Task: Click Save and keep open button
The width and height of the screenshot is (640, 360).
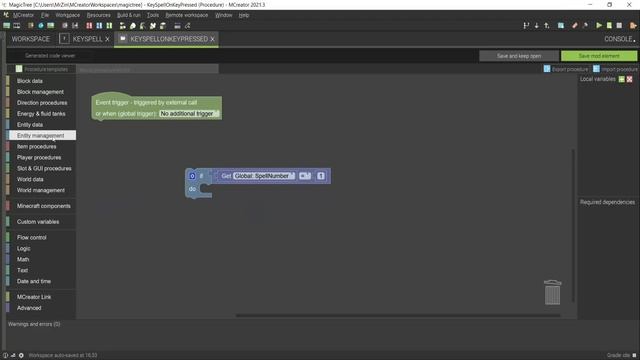Action: coord(519,56)
